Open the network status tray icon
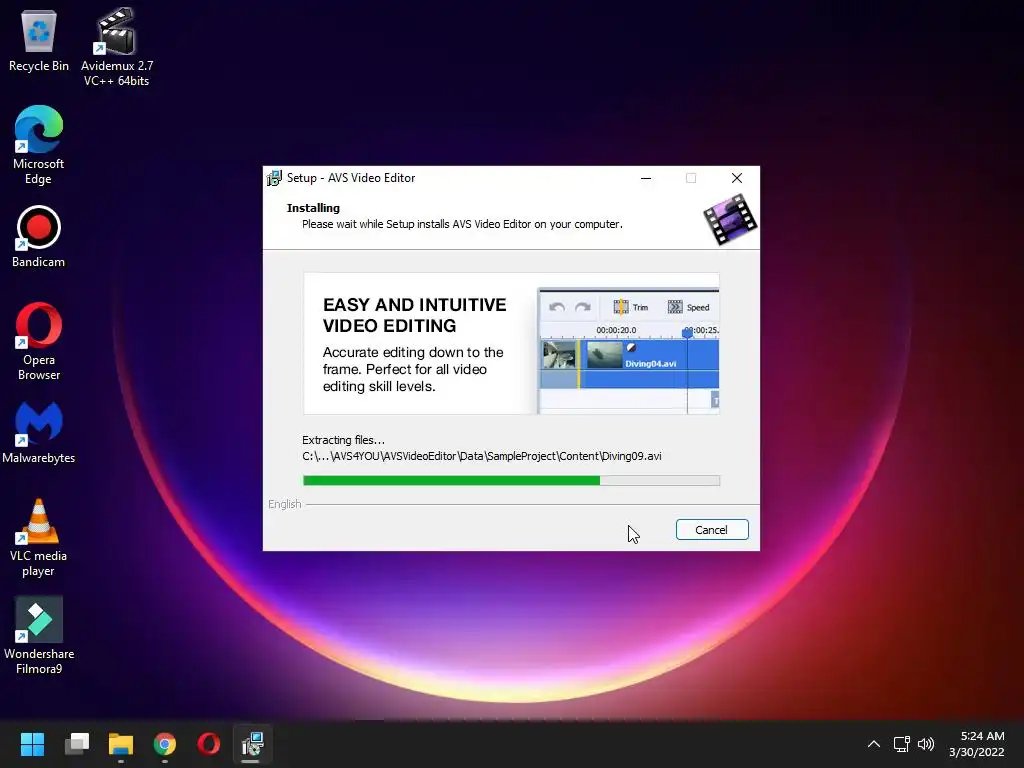 902,744
